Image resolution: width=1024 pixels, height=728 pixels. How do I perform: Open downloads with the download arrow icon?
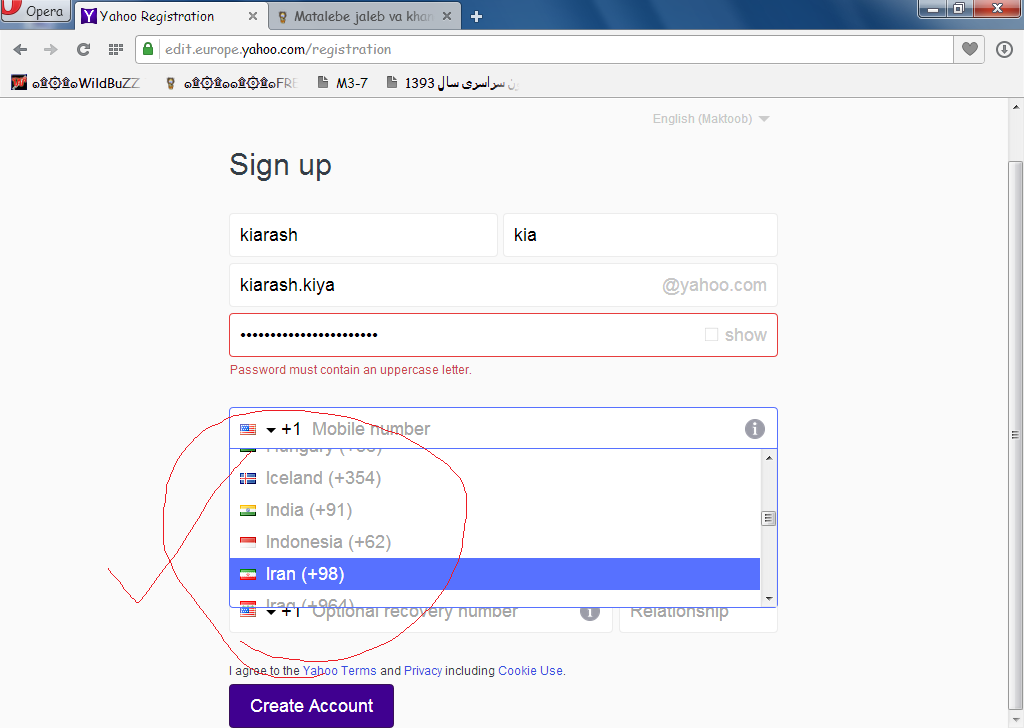tap(1004, 49)
